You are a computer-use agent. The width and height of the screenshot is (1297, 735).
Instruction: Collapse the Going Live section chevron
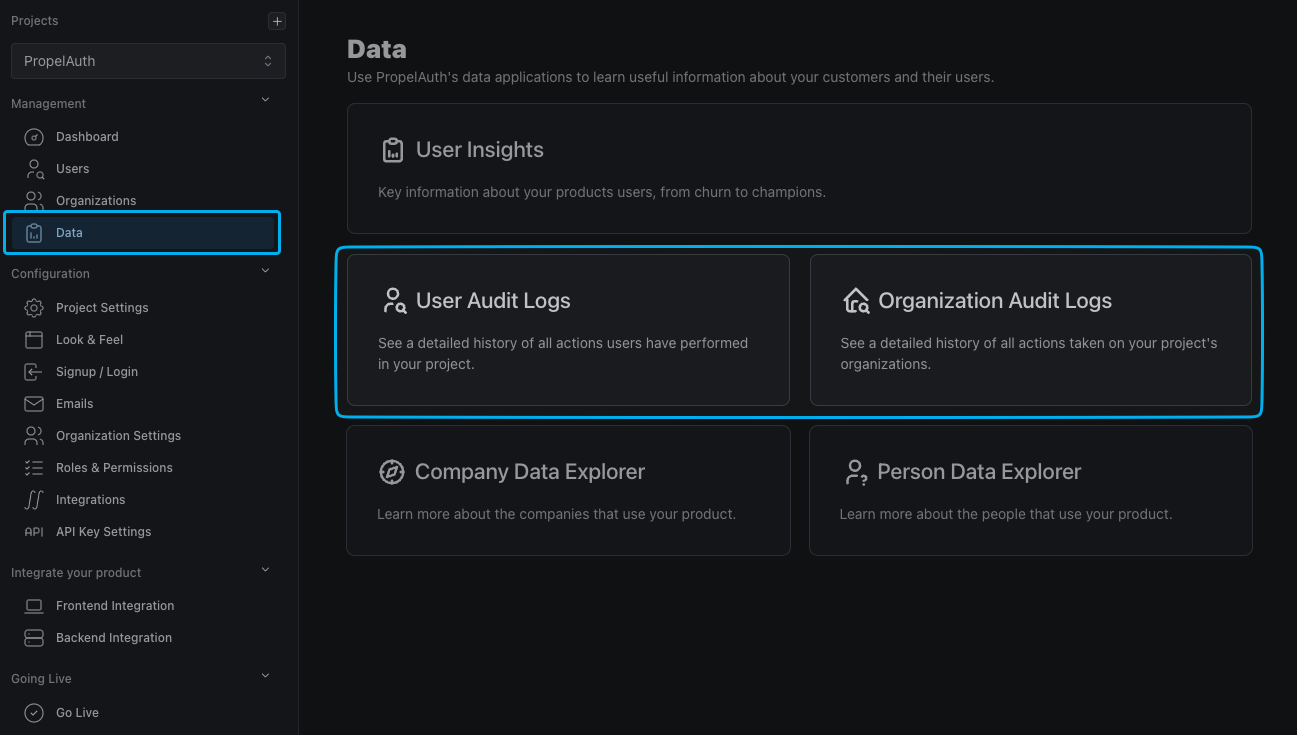click(265, 676)
